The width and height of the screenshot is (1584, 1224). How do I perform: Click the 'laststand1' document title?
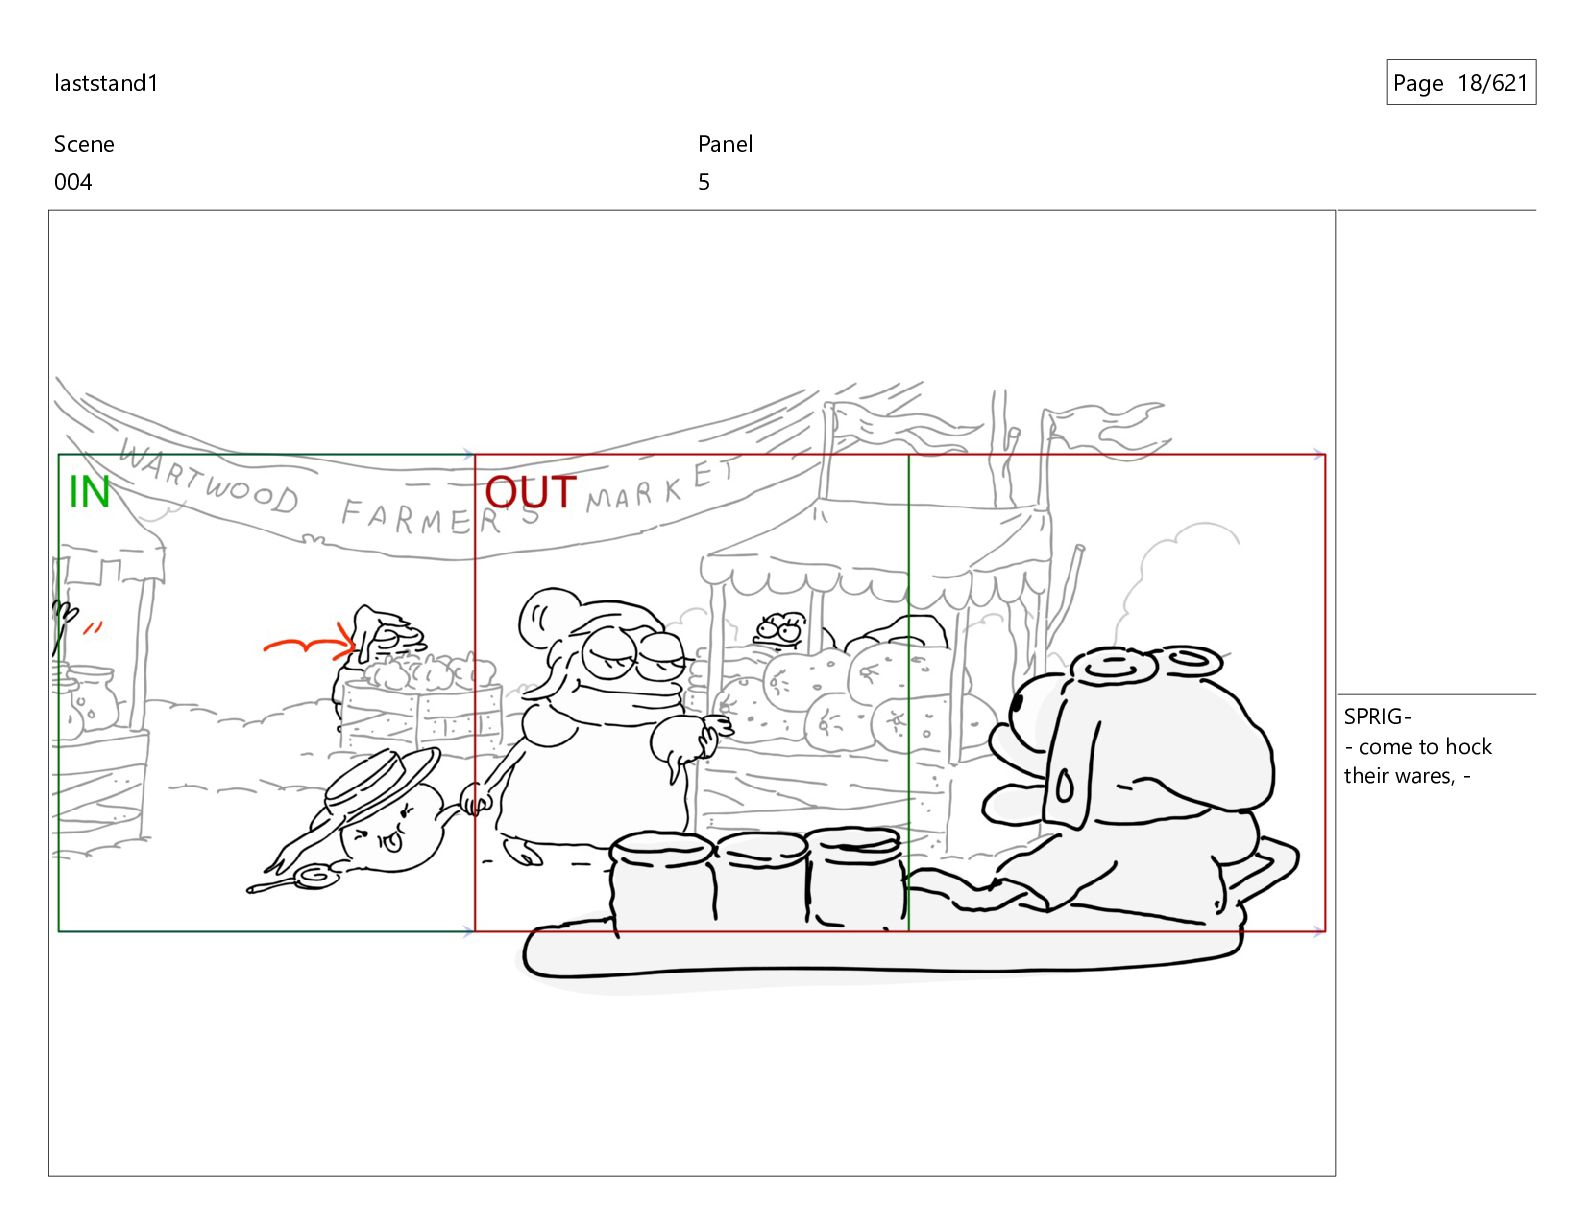pos(106,83)
